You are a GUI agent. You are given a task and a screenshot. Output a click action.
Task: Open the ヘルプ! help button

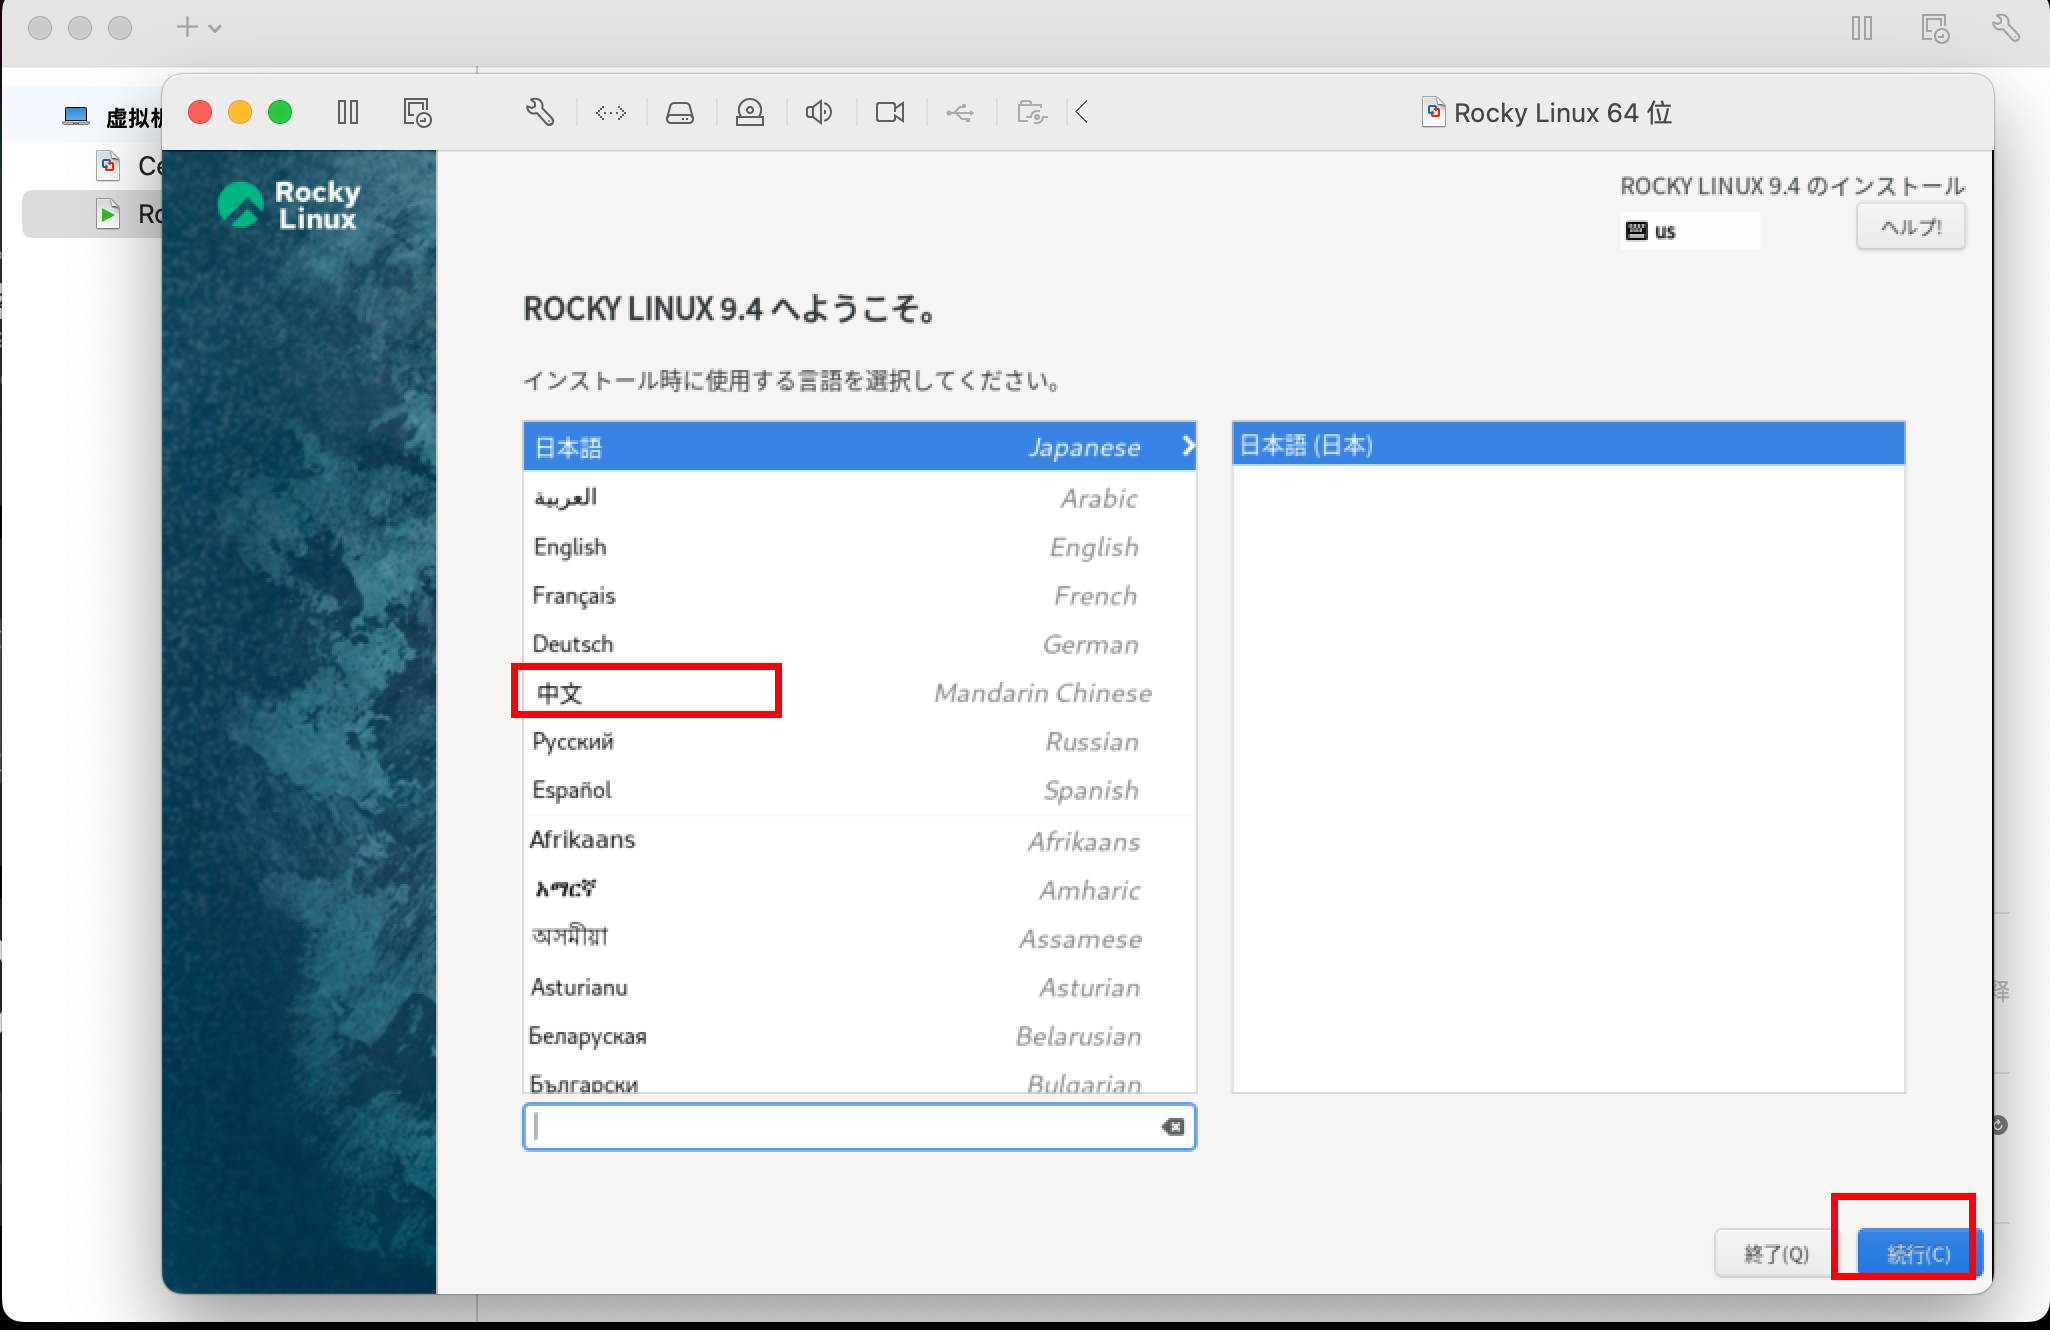[1911, 227]
